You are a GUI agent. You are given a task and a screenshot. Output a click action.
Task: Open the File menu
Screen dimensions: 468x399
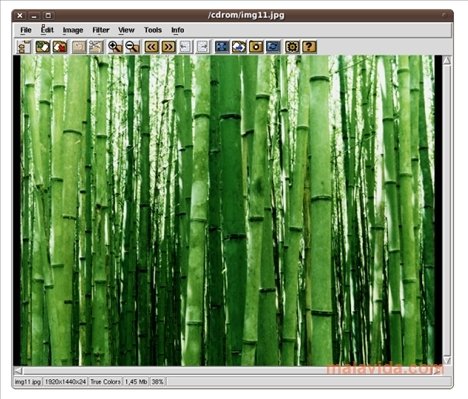click(26, 30)
